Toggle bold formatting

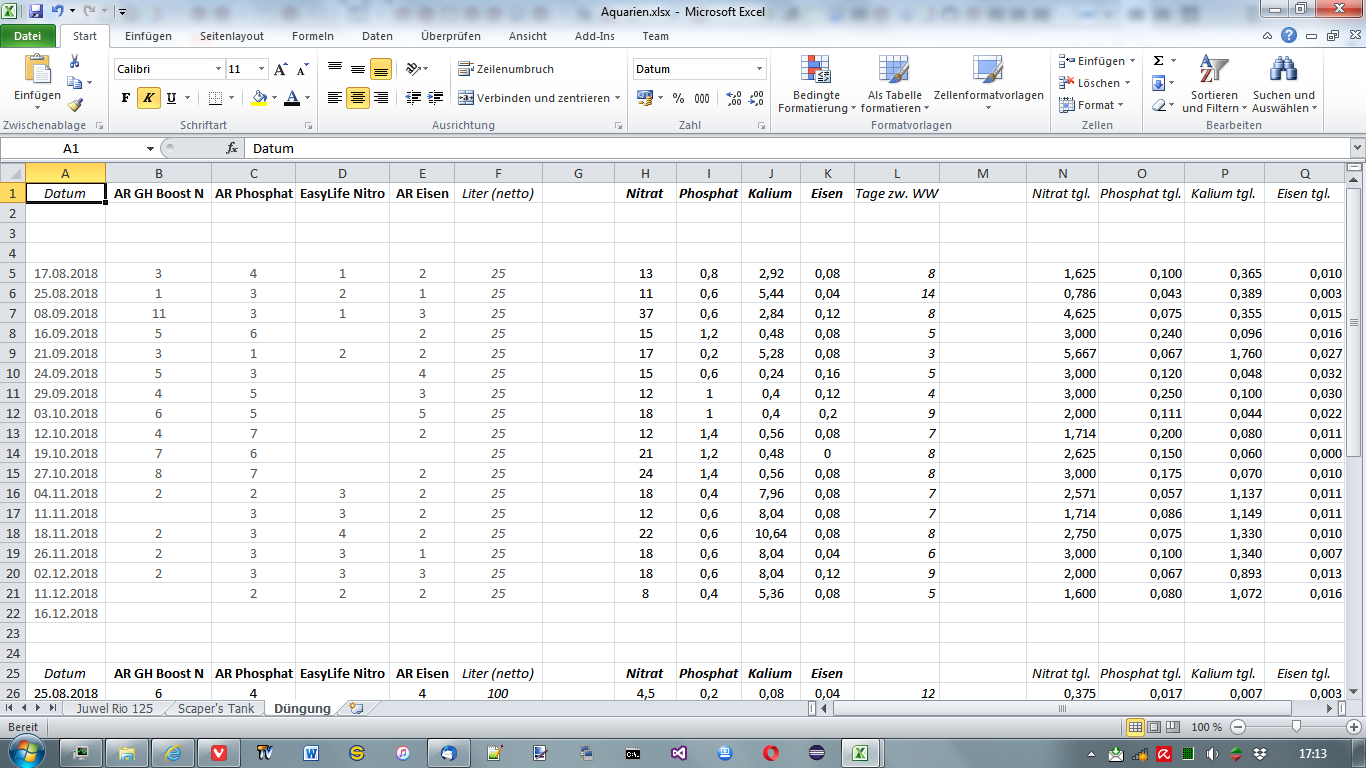[125, 98]
